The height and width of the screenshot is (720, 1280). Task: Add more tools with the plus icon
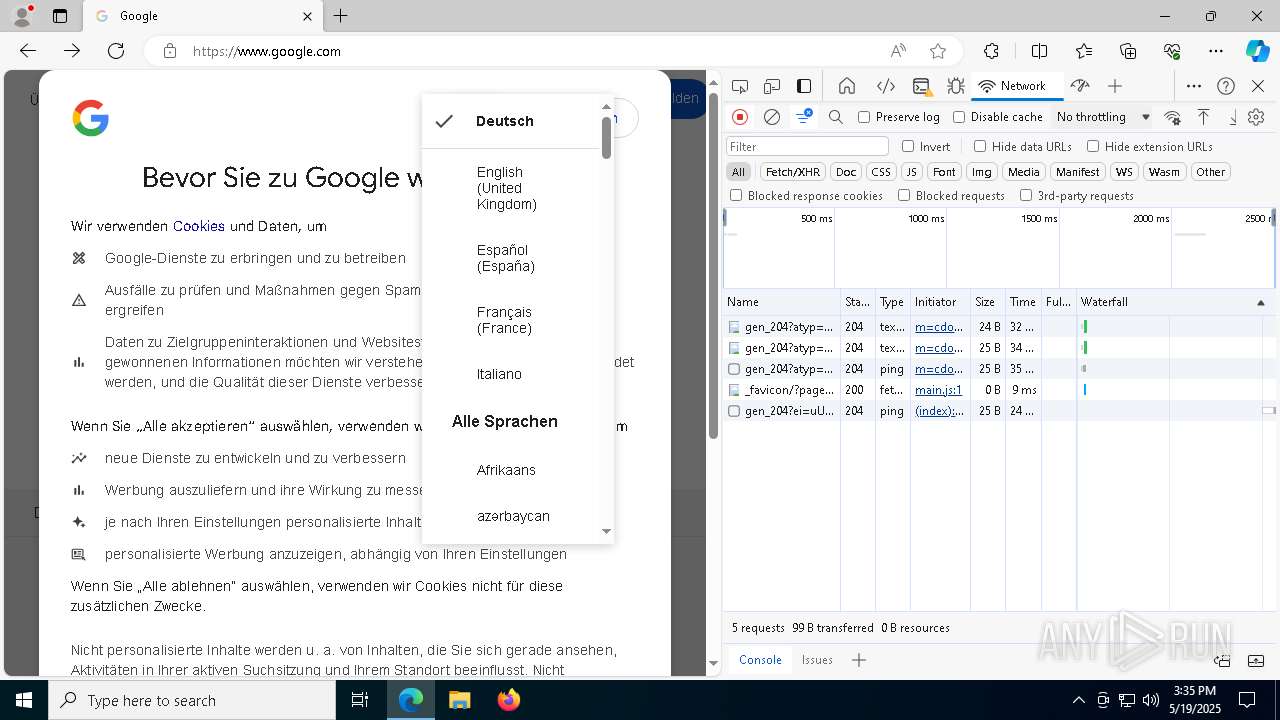point(1115,86)
